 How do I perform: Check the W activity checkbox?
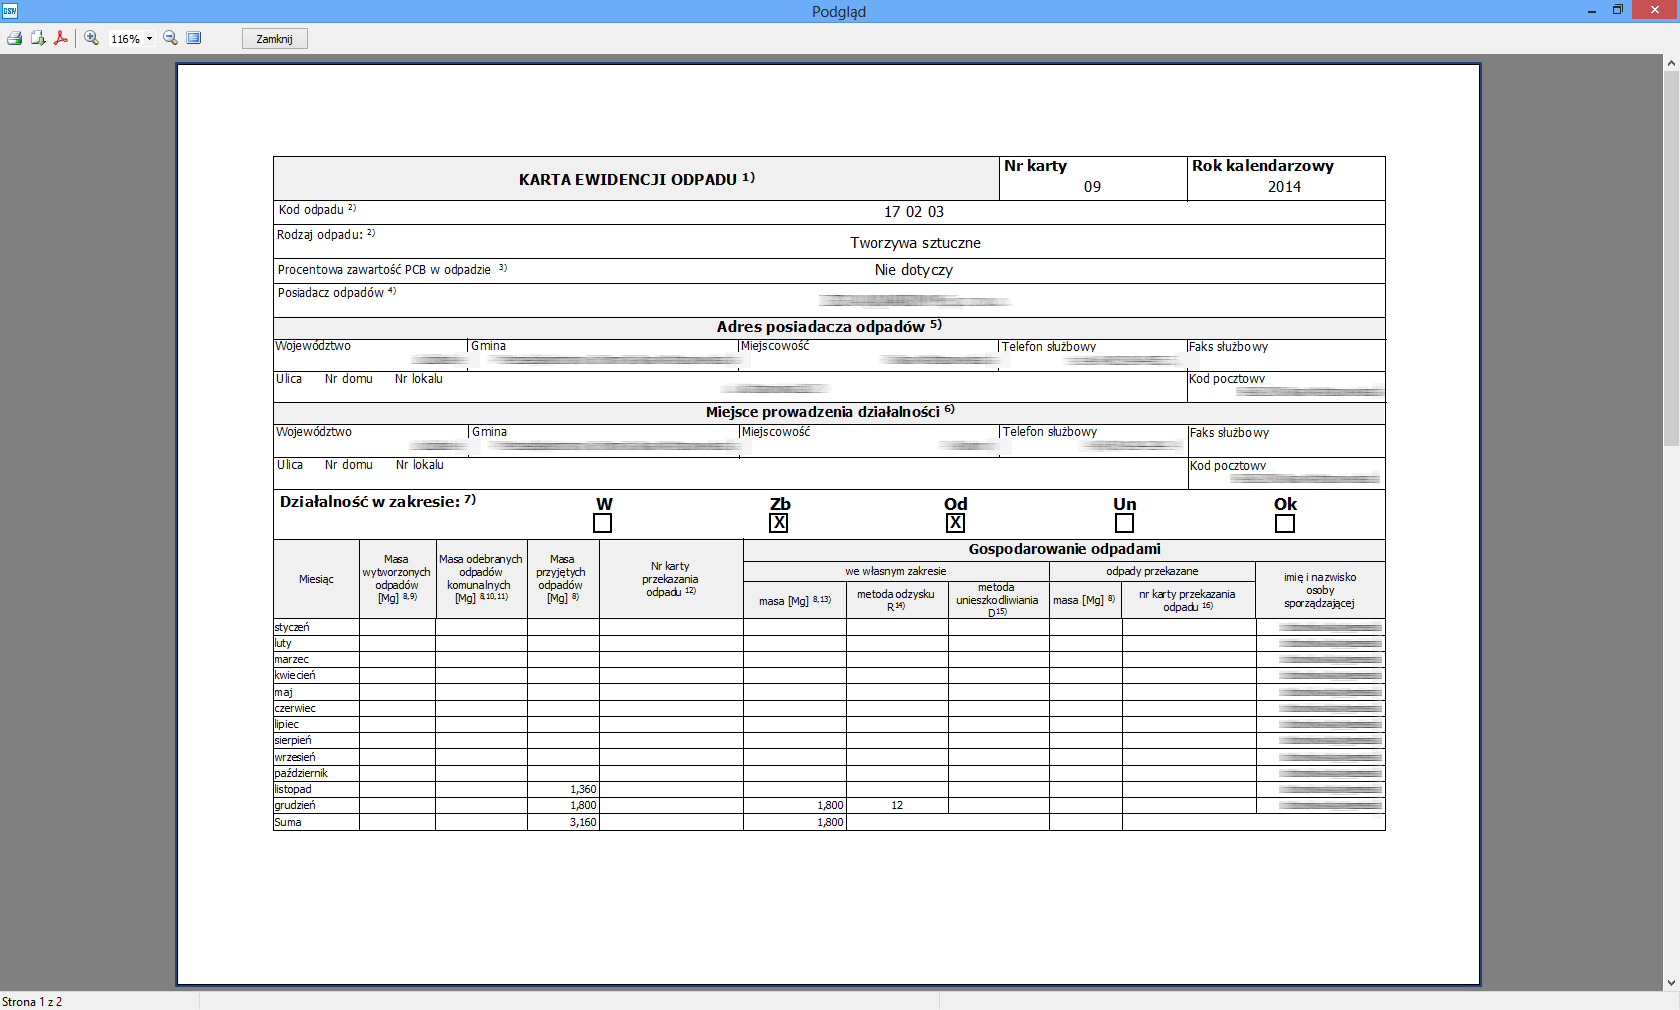(x=602, y=523)
